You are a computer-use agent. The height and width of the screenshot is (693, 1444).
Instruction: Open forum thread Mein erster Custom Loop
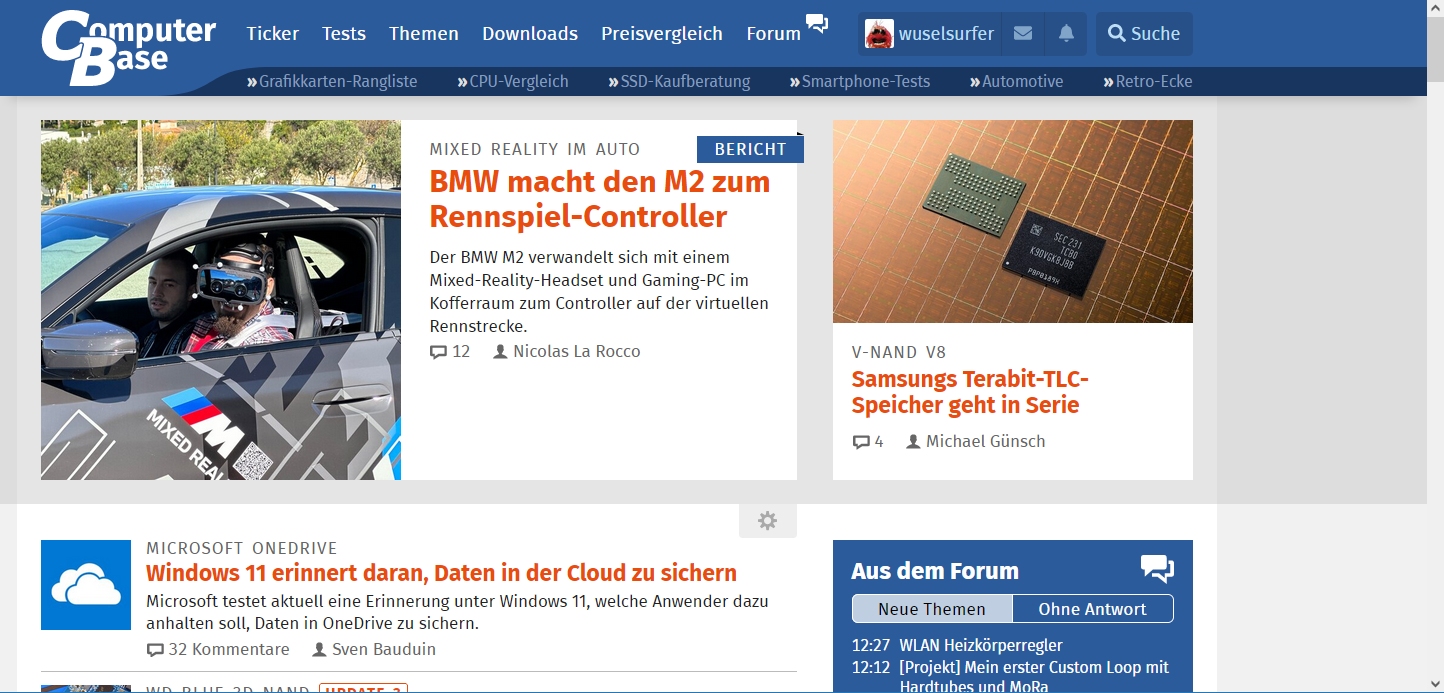click(x=1034, y=677)
